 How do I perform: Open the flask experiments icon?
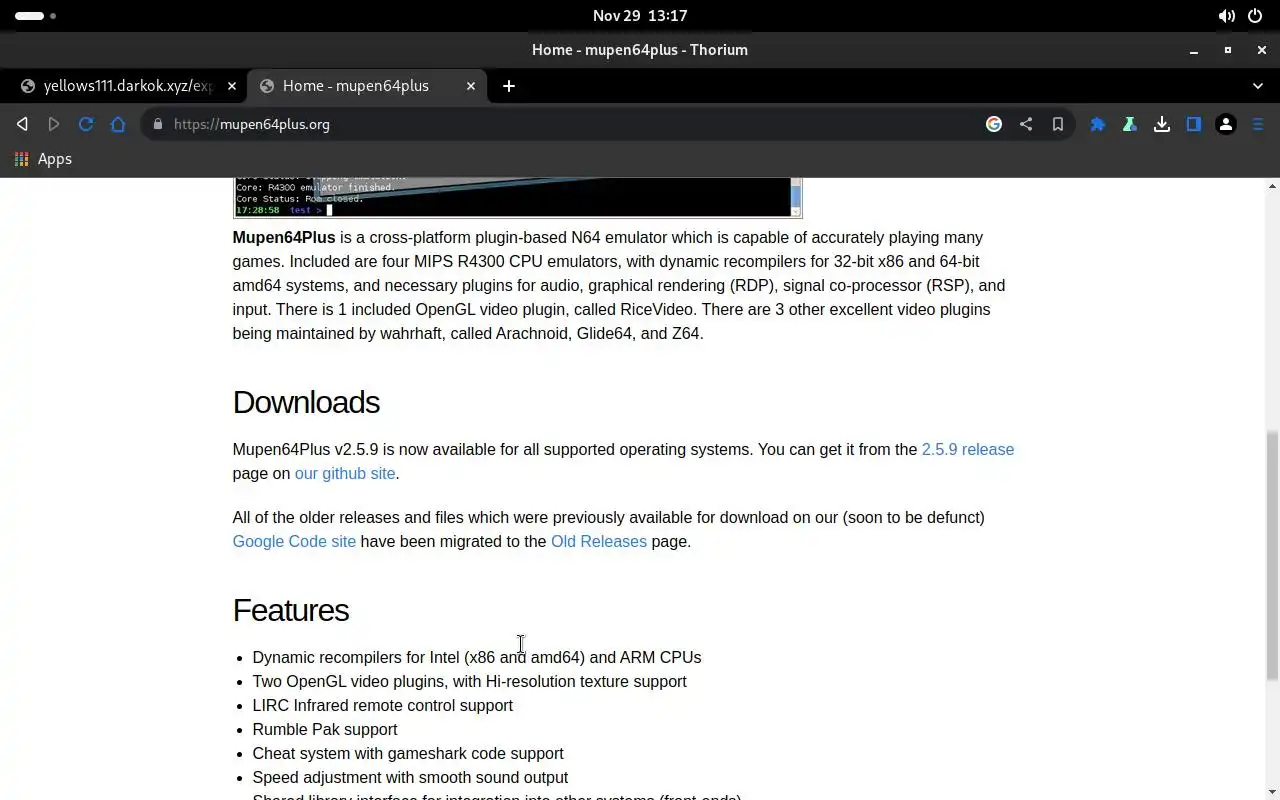click(1130, 124)
